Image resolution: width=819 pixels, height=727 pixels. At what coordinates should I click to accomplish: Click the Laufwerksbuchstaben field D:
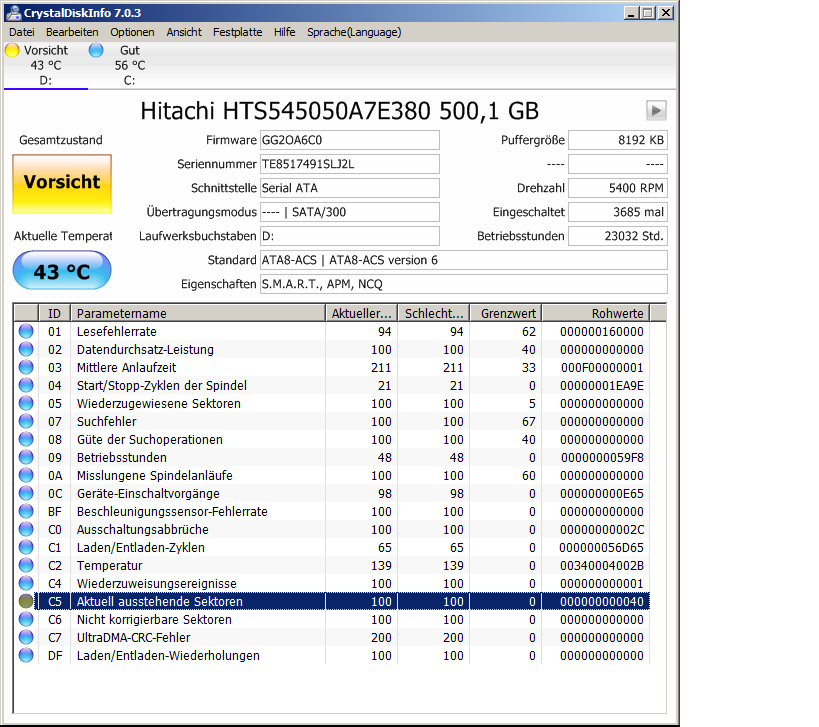pos(349,236)
